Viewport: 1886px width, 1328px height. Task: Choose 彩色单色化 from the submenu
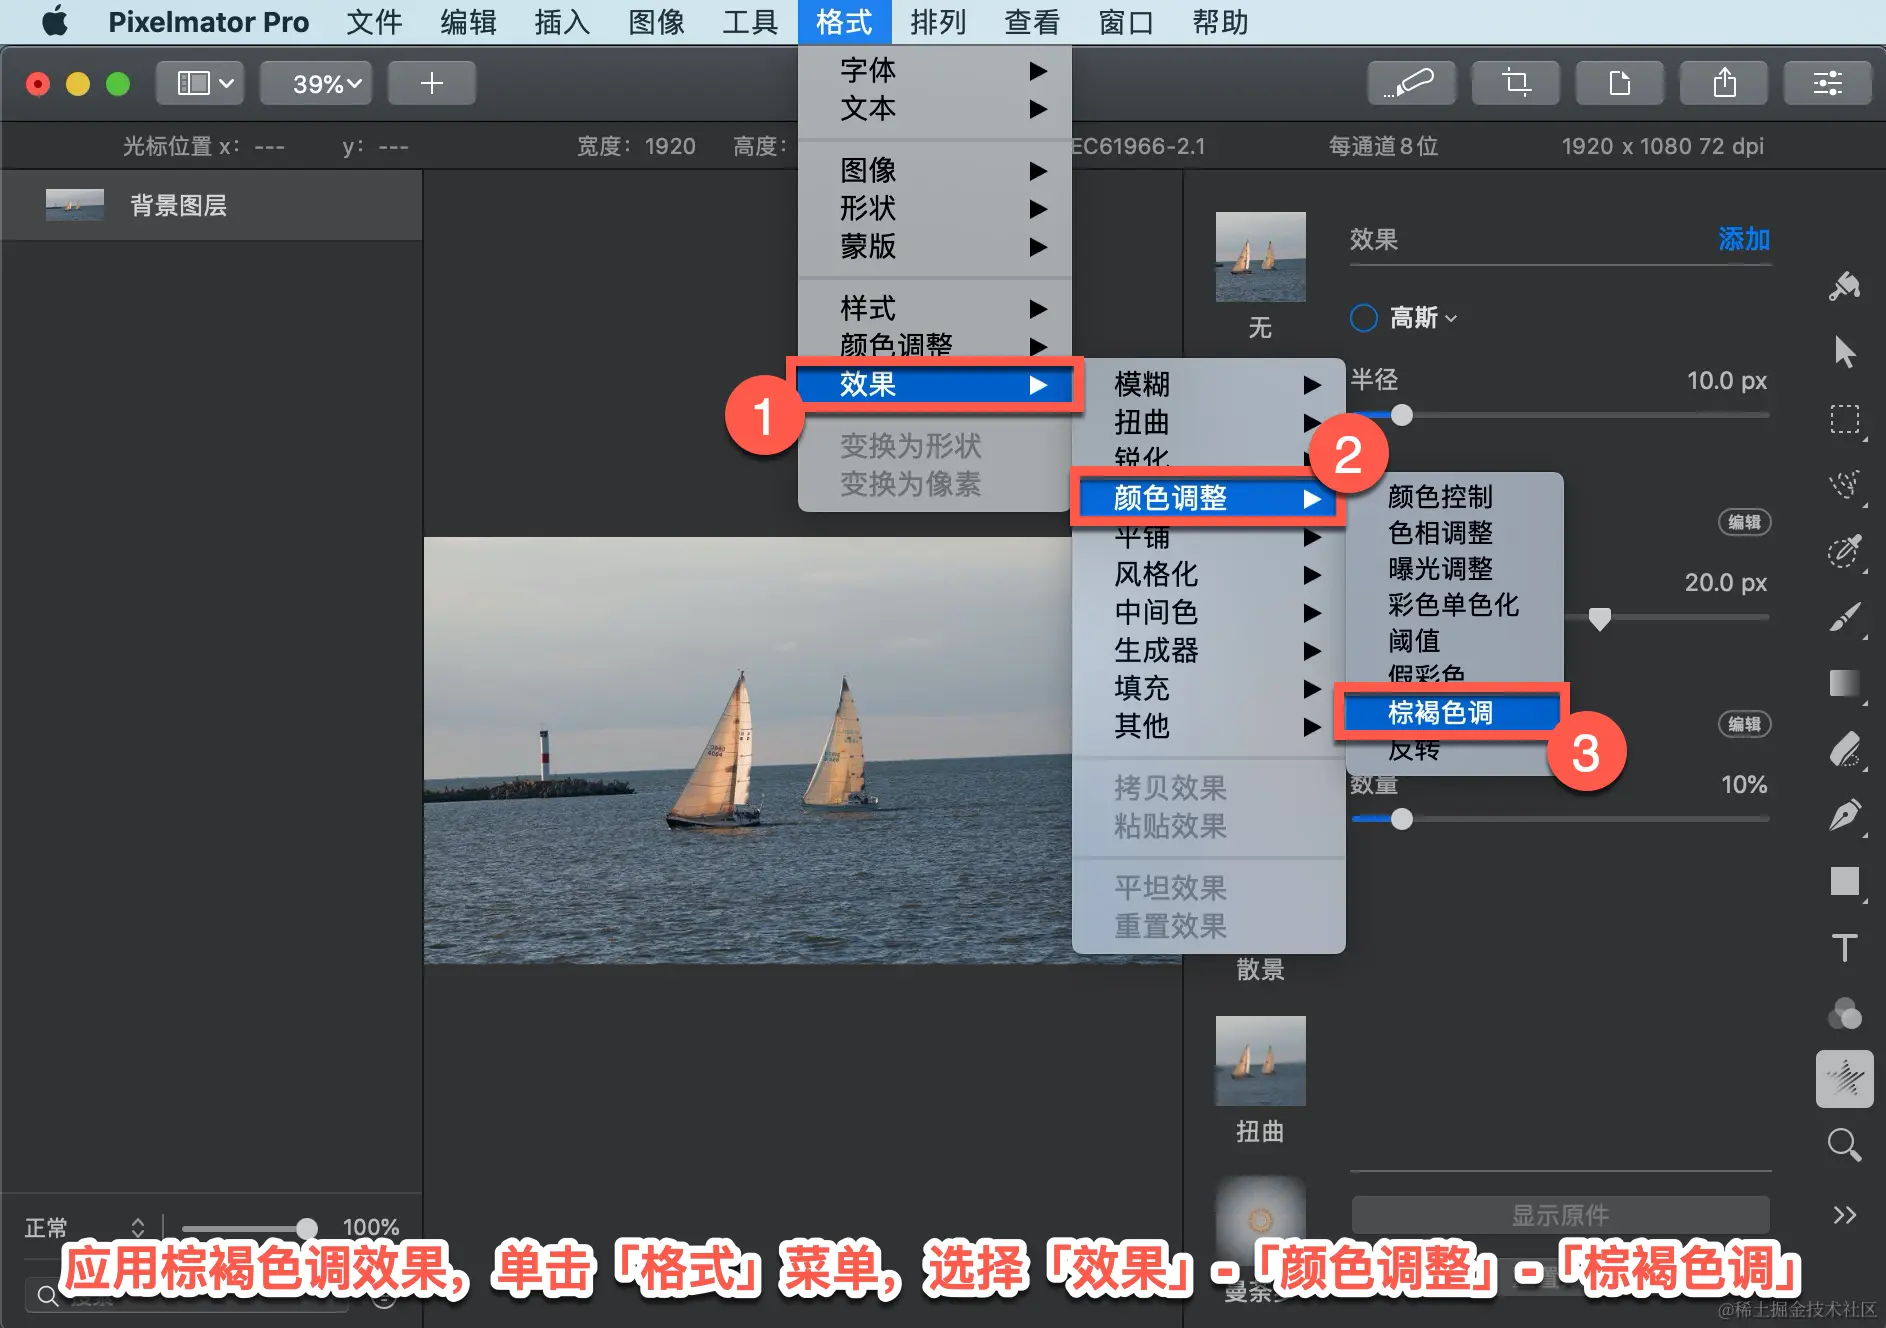[x=1454, y=604]
